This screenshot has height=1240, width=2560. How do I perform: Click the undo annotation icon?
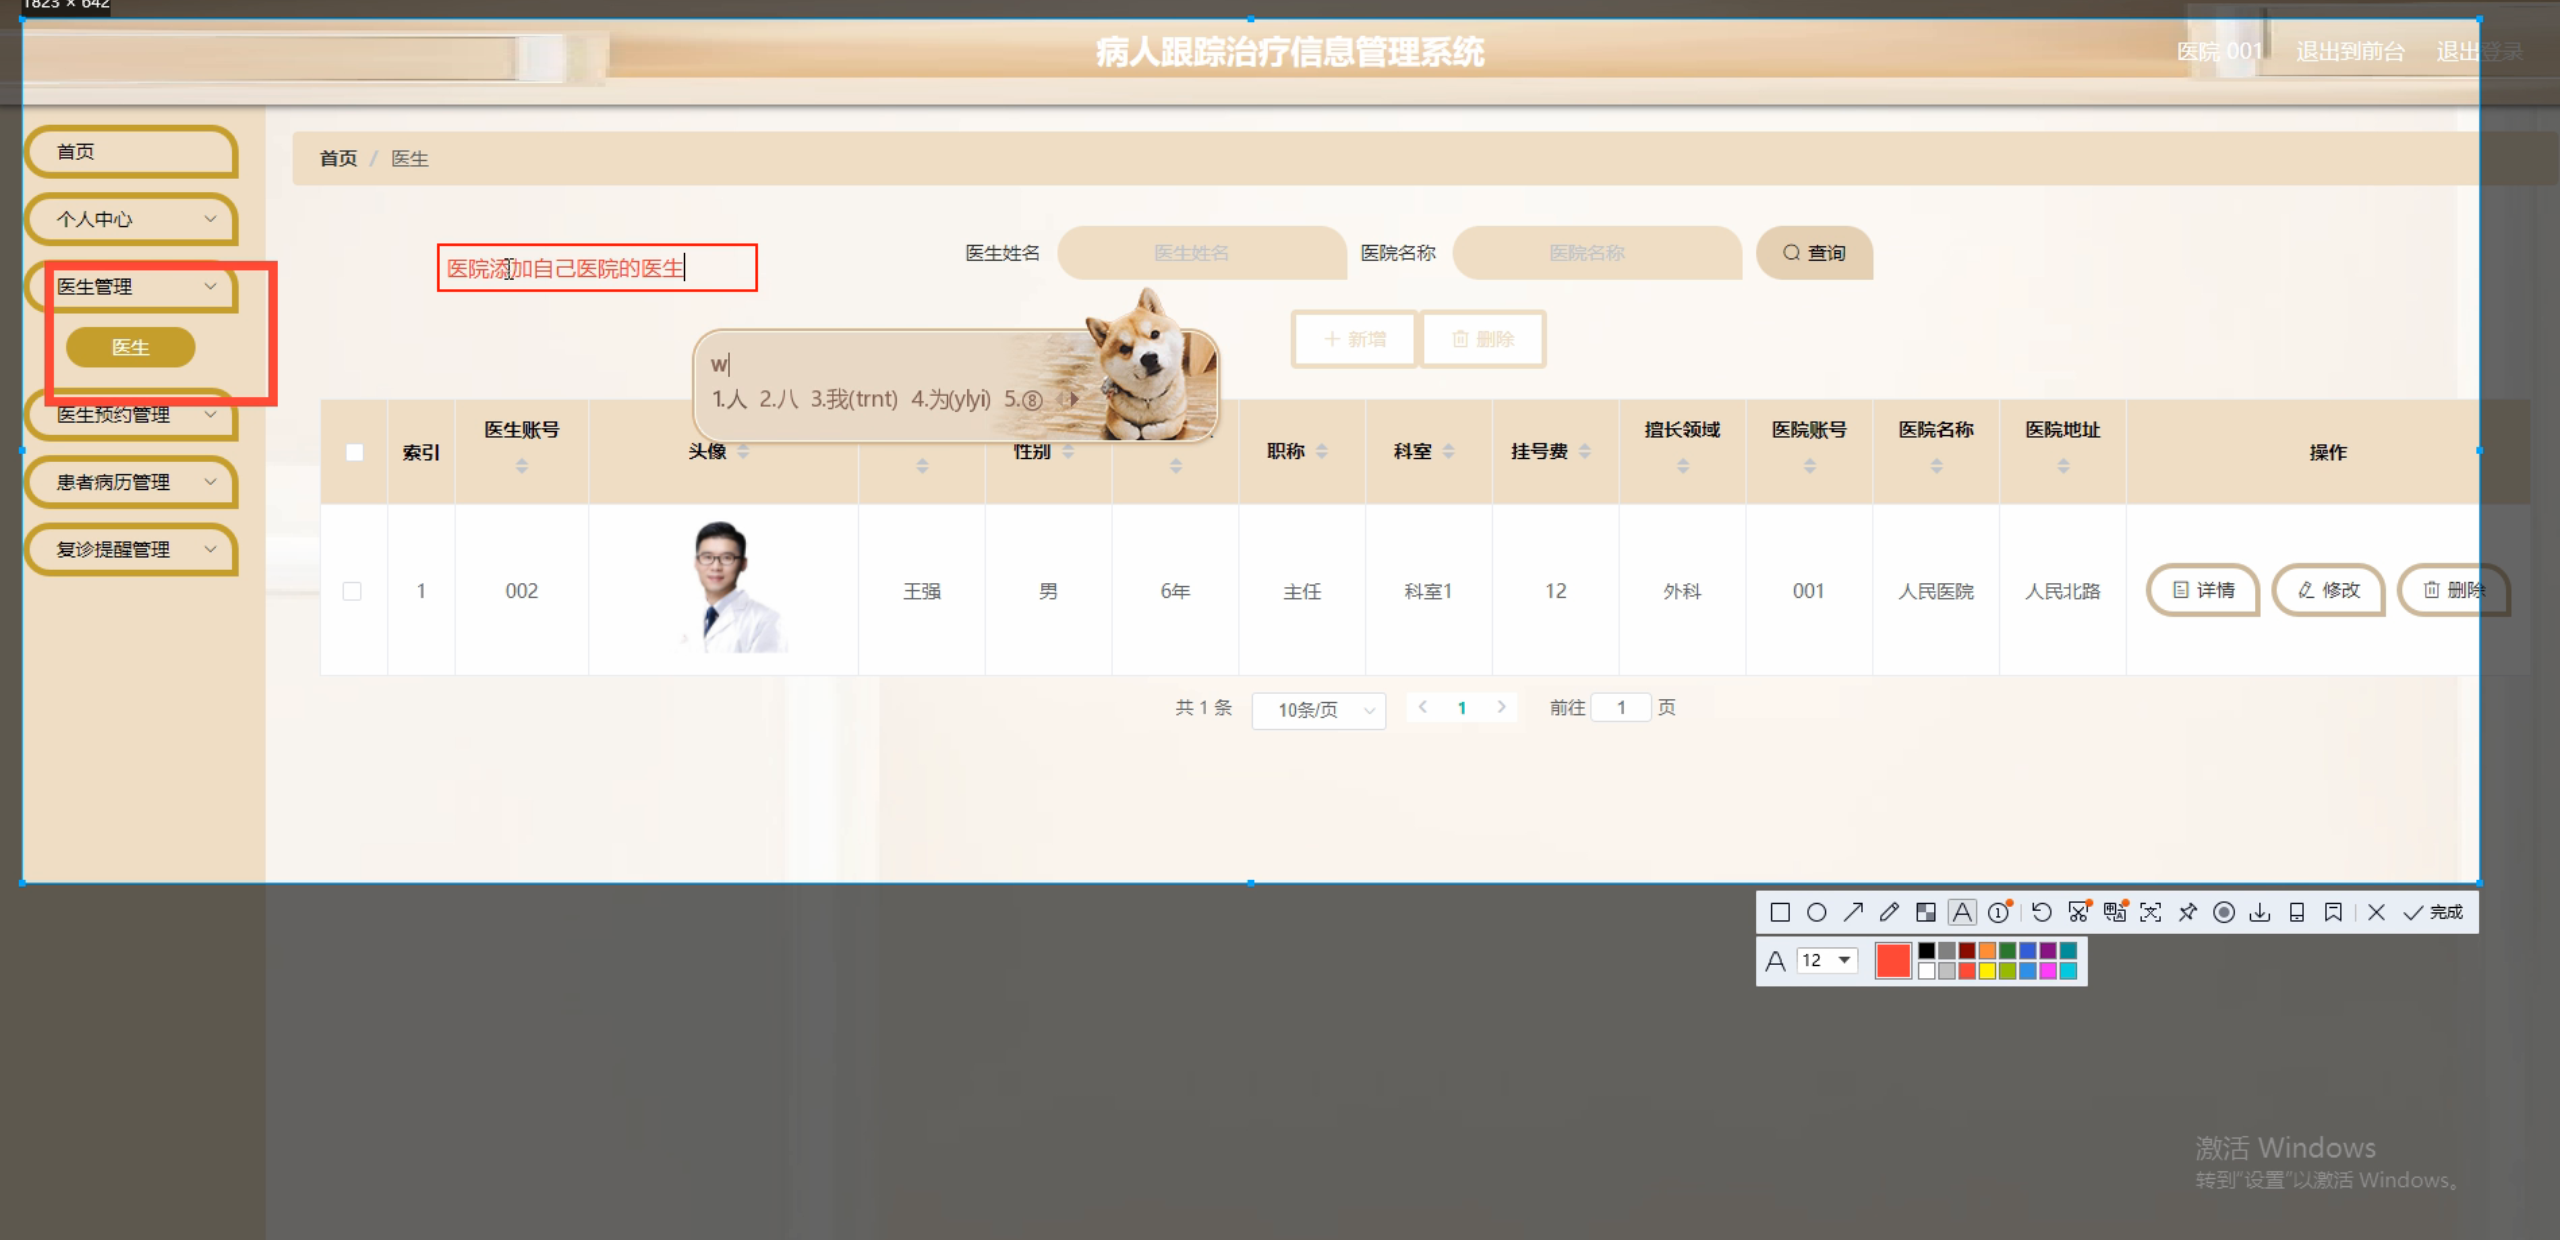pyautogui.click(x=2042, y=912)
